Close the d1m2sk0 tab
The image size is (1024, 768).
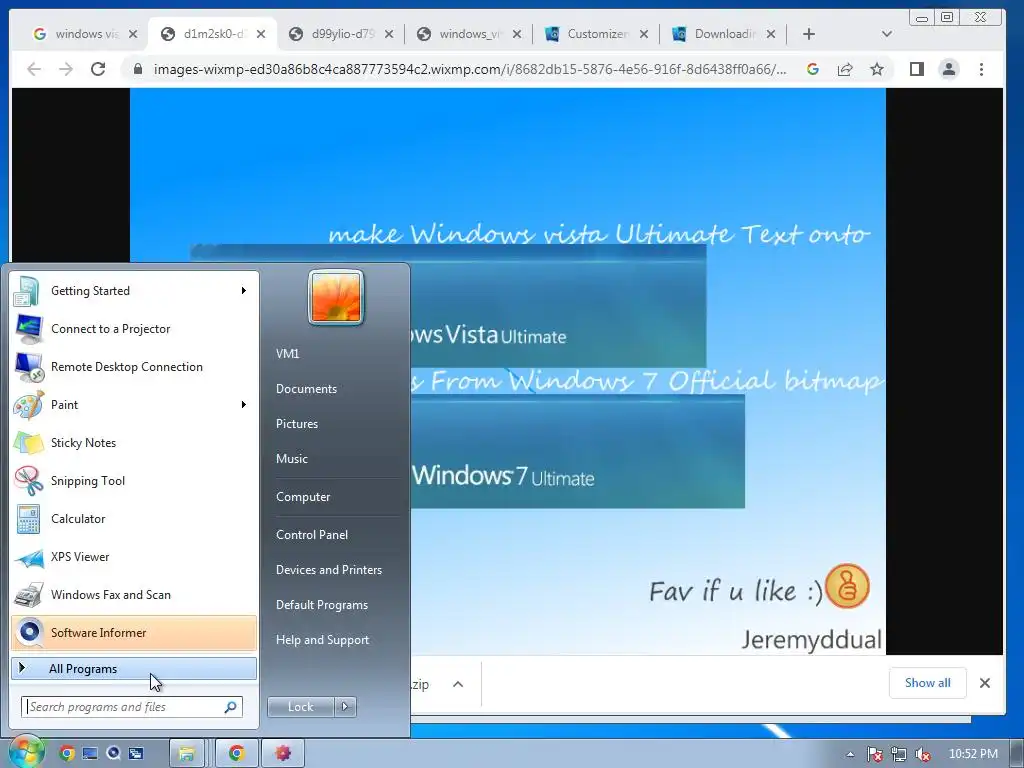[x=261, y=34]
